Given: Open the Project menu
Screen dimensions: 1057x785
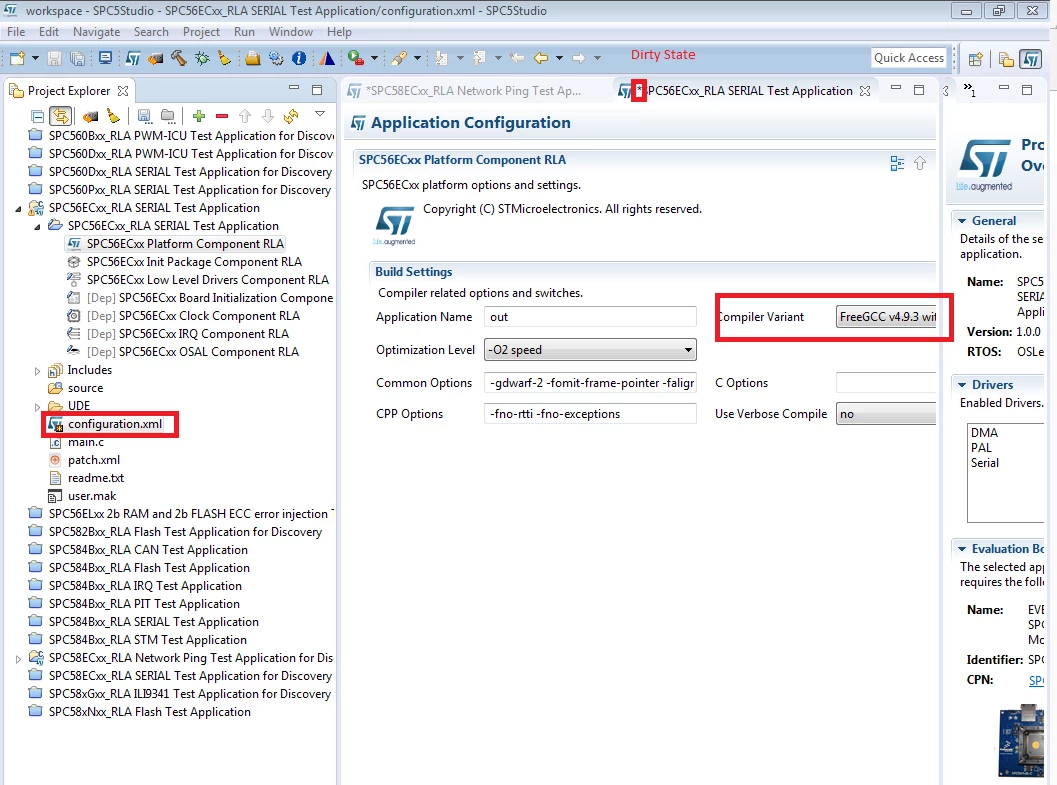Looking at the screenshot, I should (201, 32).
